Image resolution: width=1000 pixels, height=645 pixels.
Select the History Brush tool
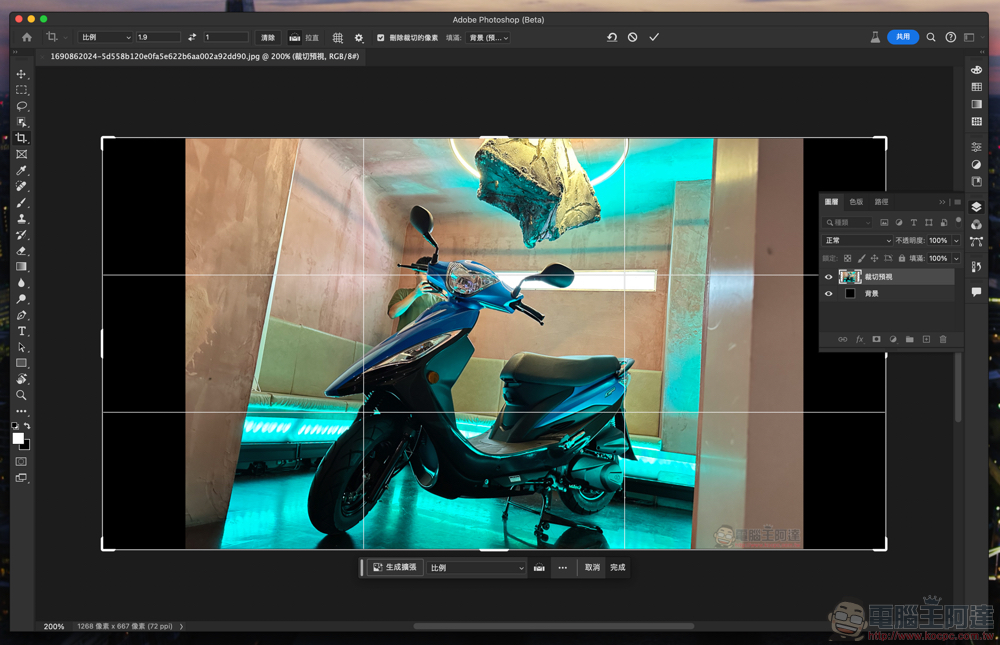(21, 235)
